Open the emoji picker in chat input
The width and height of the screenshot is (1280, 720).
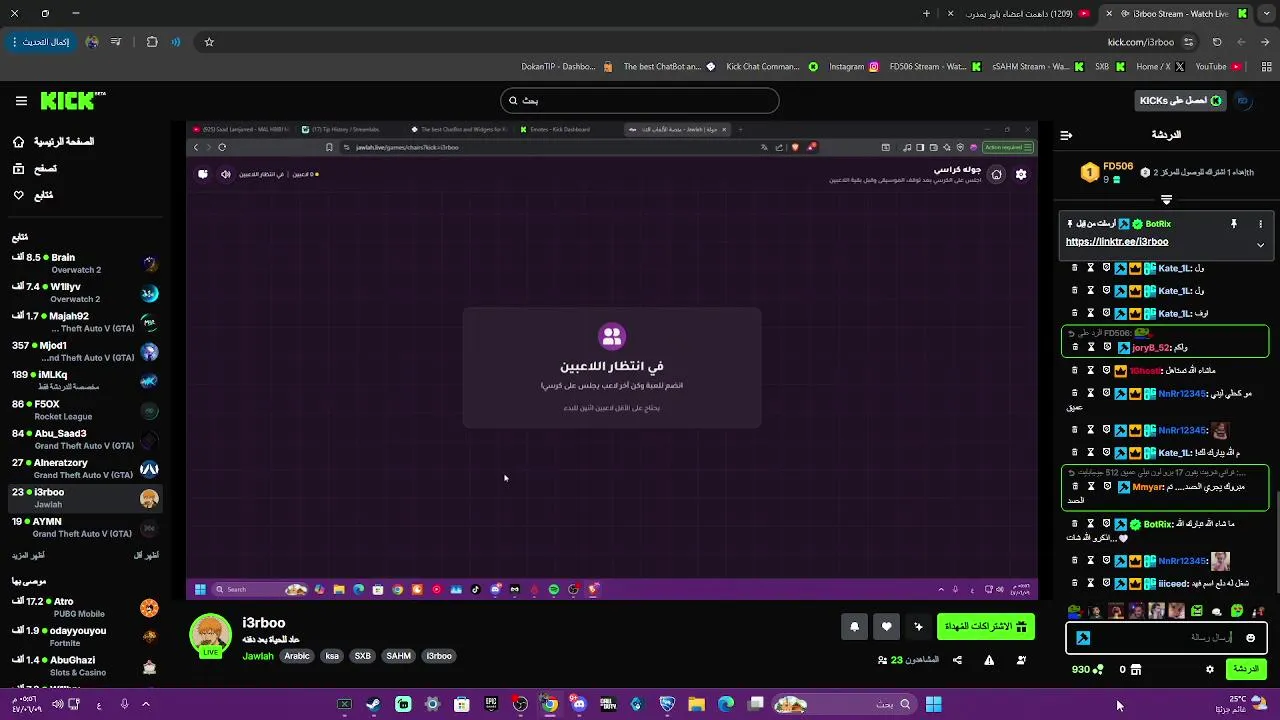pyautogui.click(x=1250, y=638)
